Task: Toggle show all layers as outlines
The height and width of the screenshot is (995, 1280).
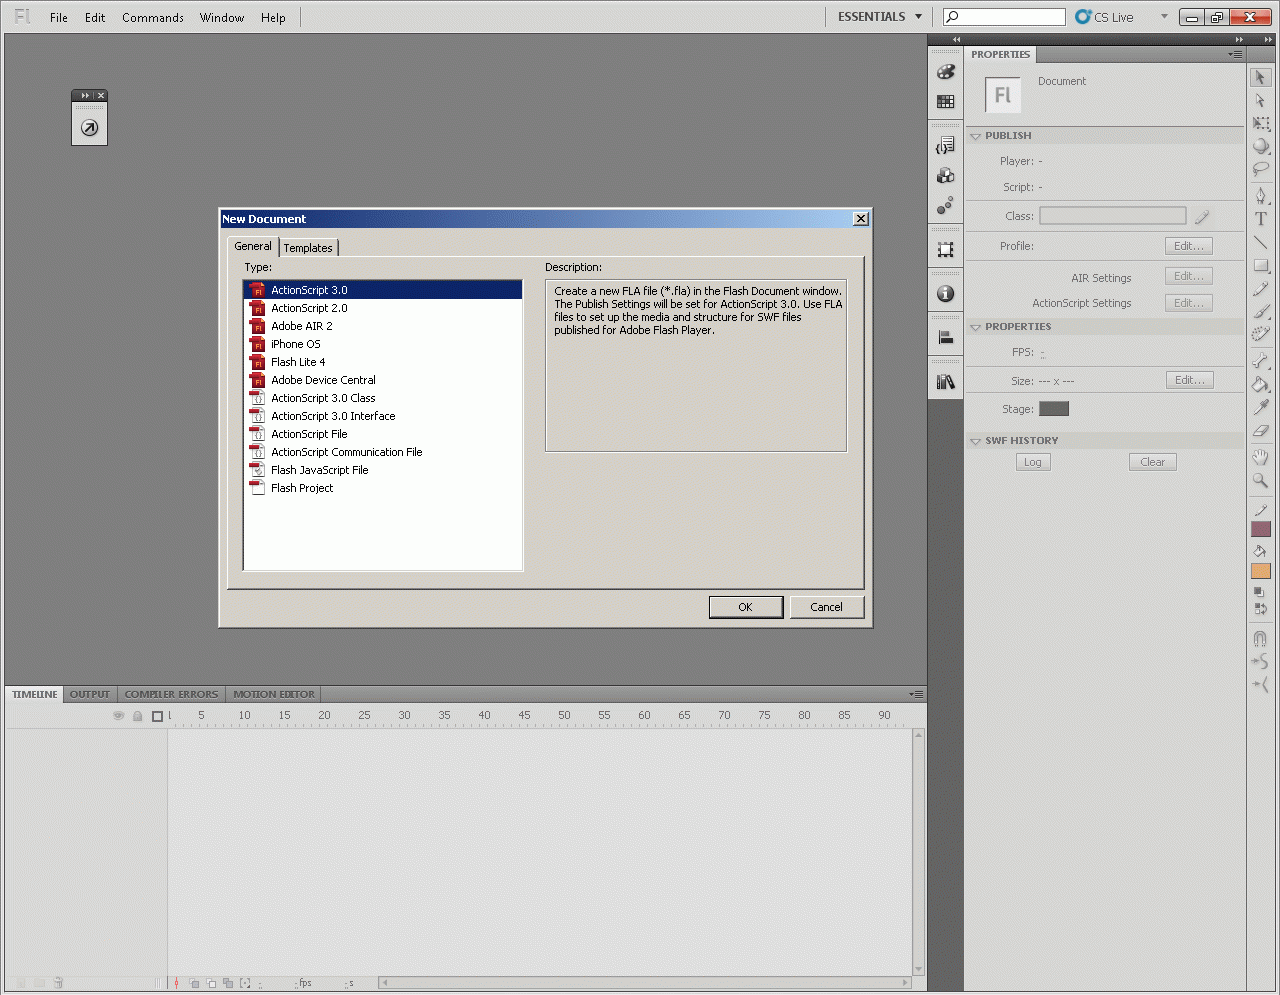Action: coord(157,716)
